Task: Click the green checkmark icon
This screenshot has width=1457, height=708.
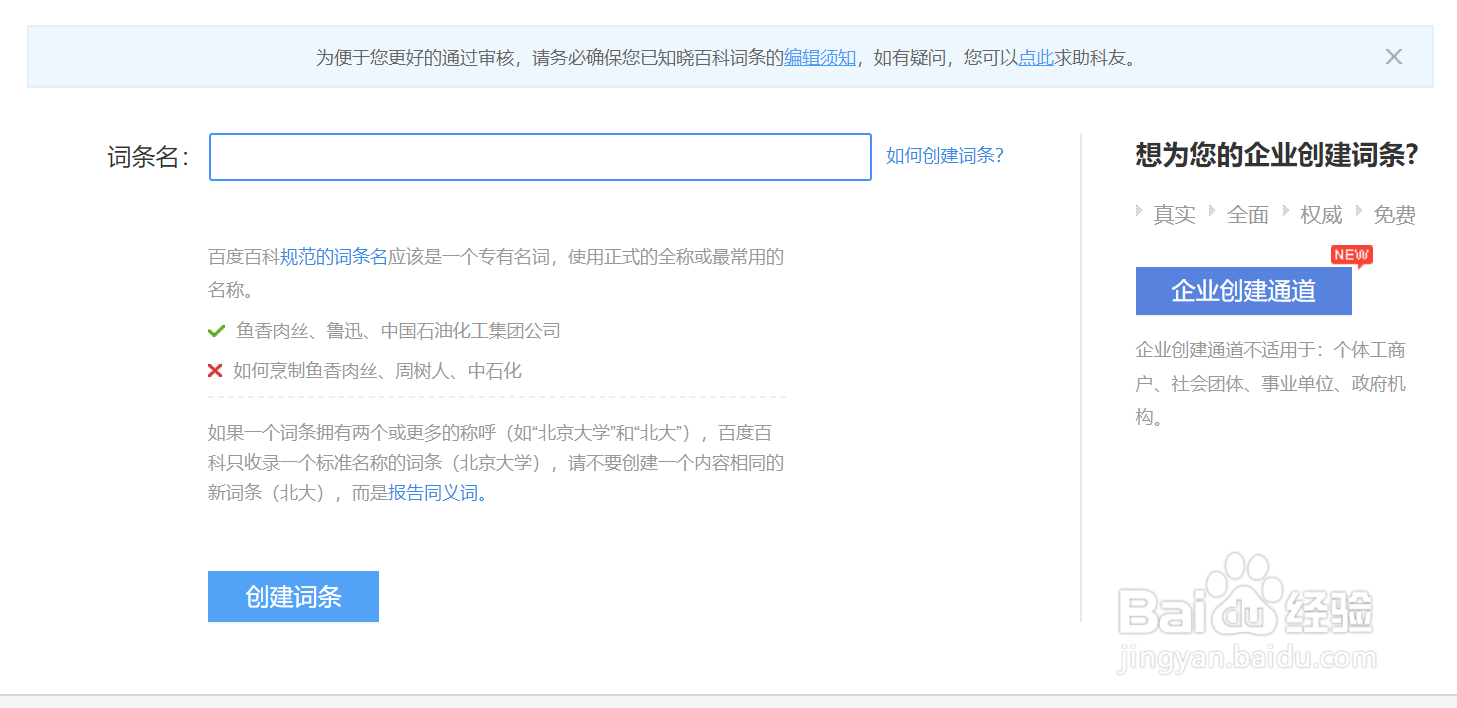Action: click(x=216, y=331)
